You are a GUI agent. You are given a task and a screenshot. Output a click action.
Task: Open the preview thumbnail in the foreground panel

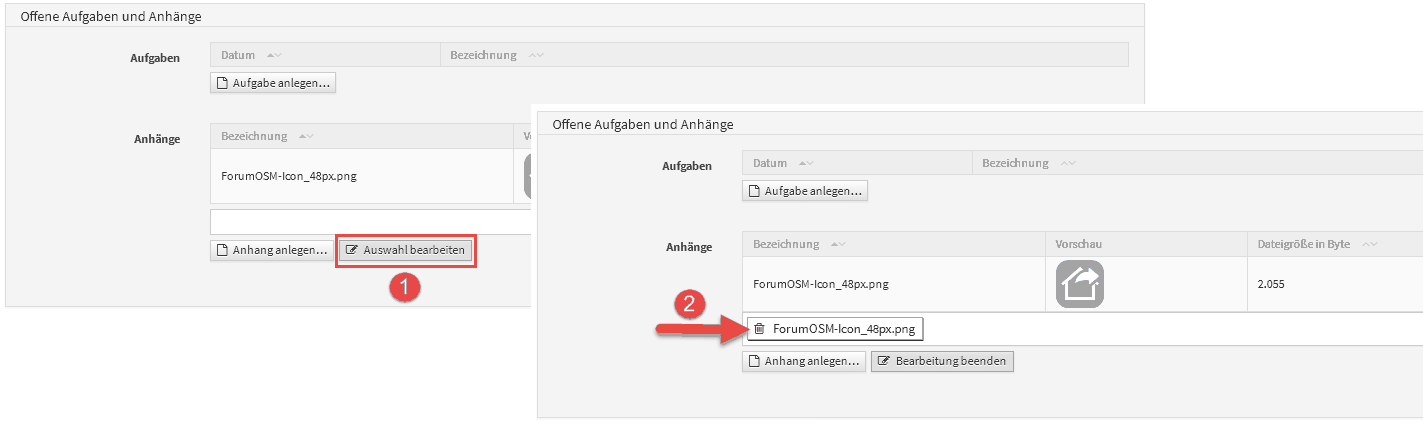(x=1079, y=284)
